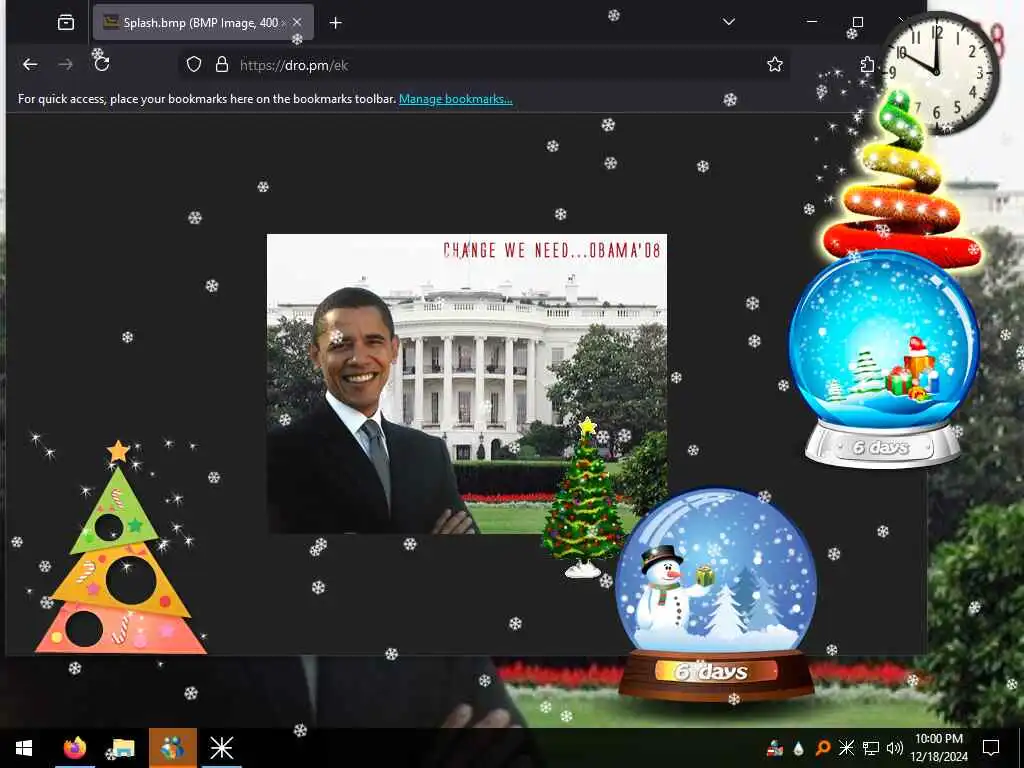Open a new tab with the plus button
This screenshot has height=768, width=1024.
336,23
